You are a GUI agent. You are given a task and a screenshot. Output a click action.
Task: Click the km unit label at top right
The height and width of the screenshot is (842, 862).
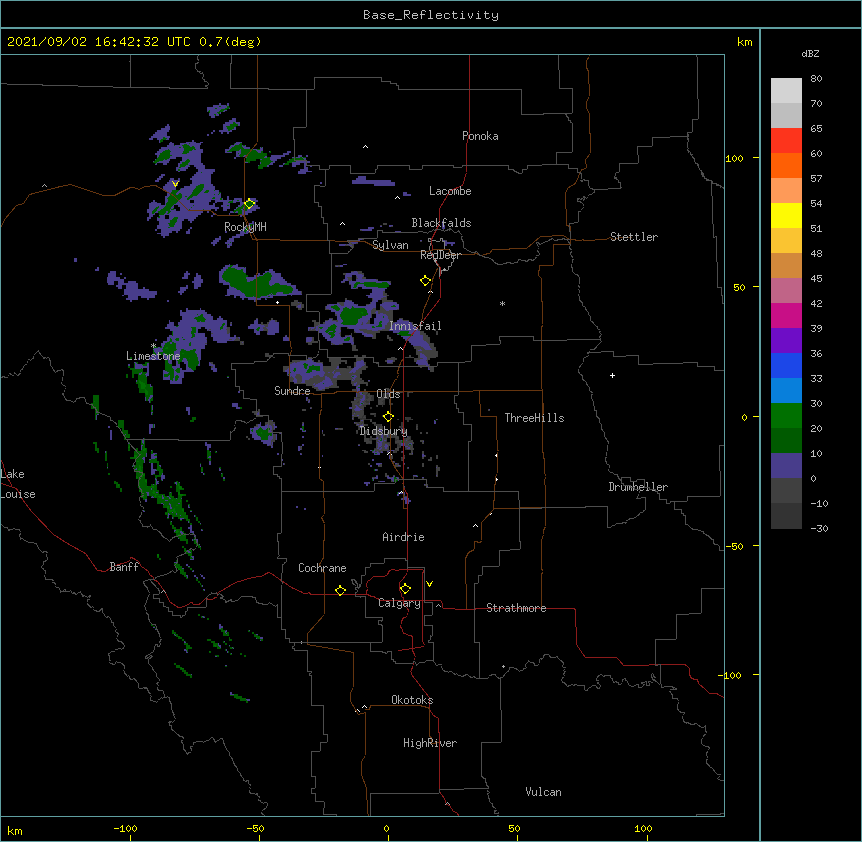[744, 42]
